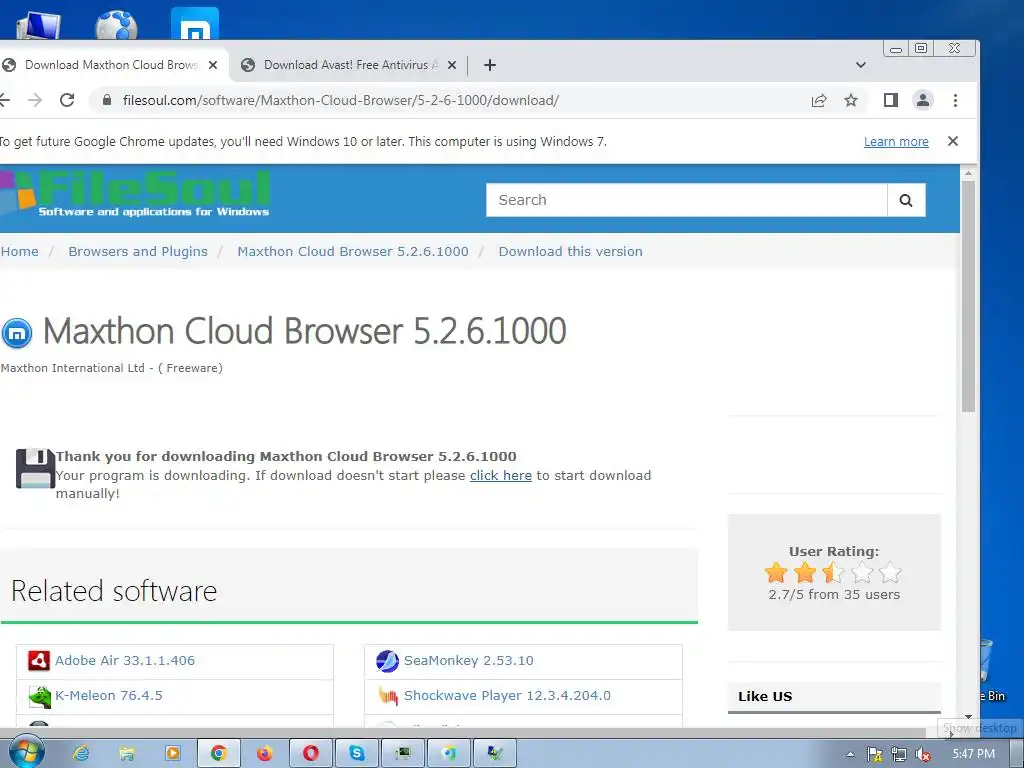
Task: Open Skype from the taskbar
Action: point(357,754)
